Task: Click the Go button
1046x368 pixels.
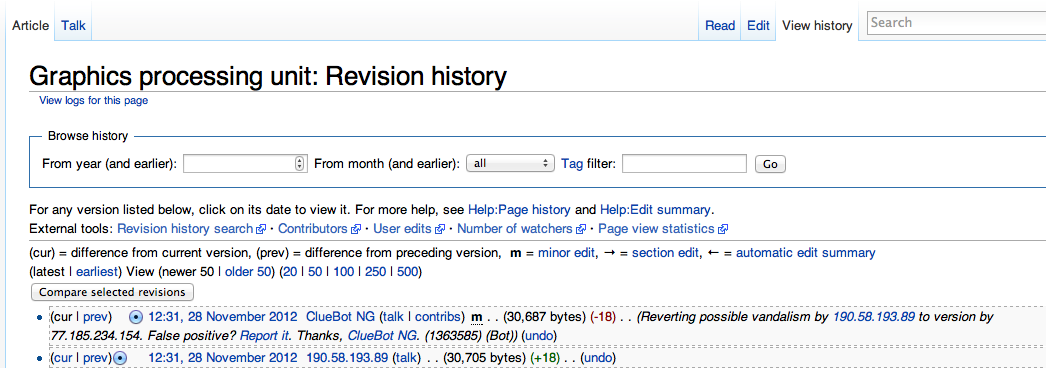Action: 770,164
